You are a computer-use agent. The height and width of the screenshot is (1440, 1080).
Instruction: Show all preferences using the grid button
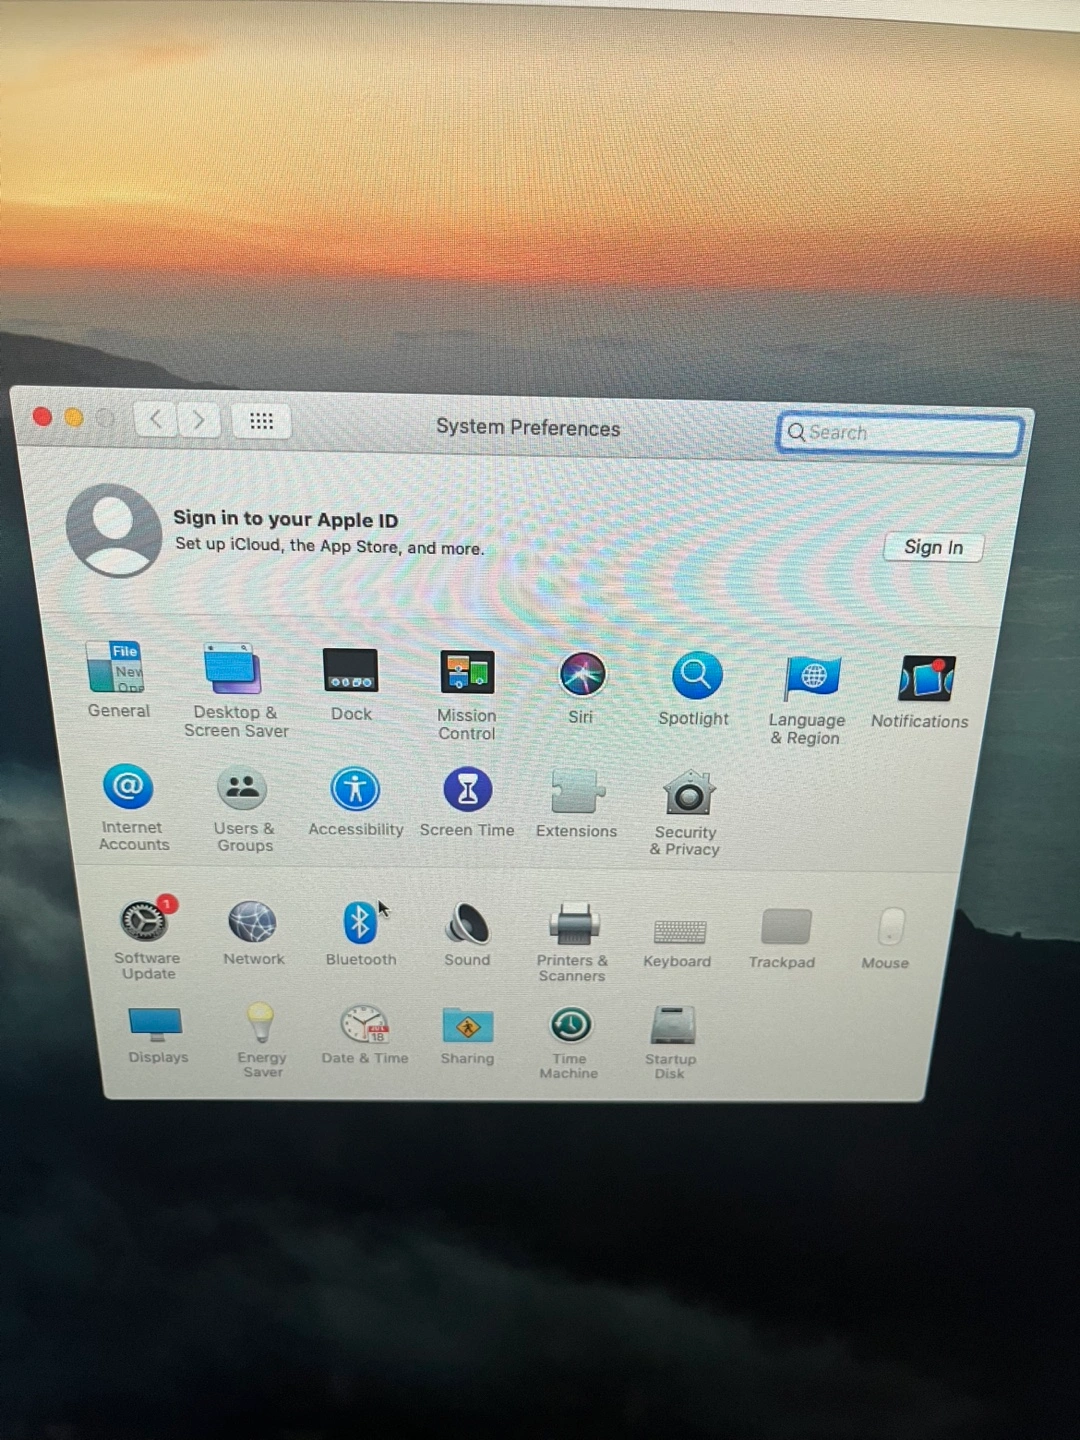[261, 421]
